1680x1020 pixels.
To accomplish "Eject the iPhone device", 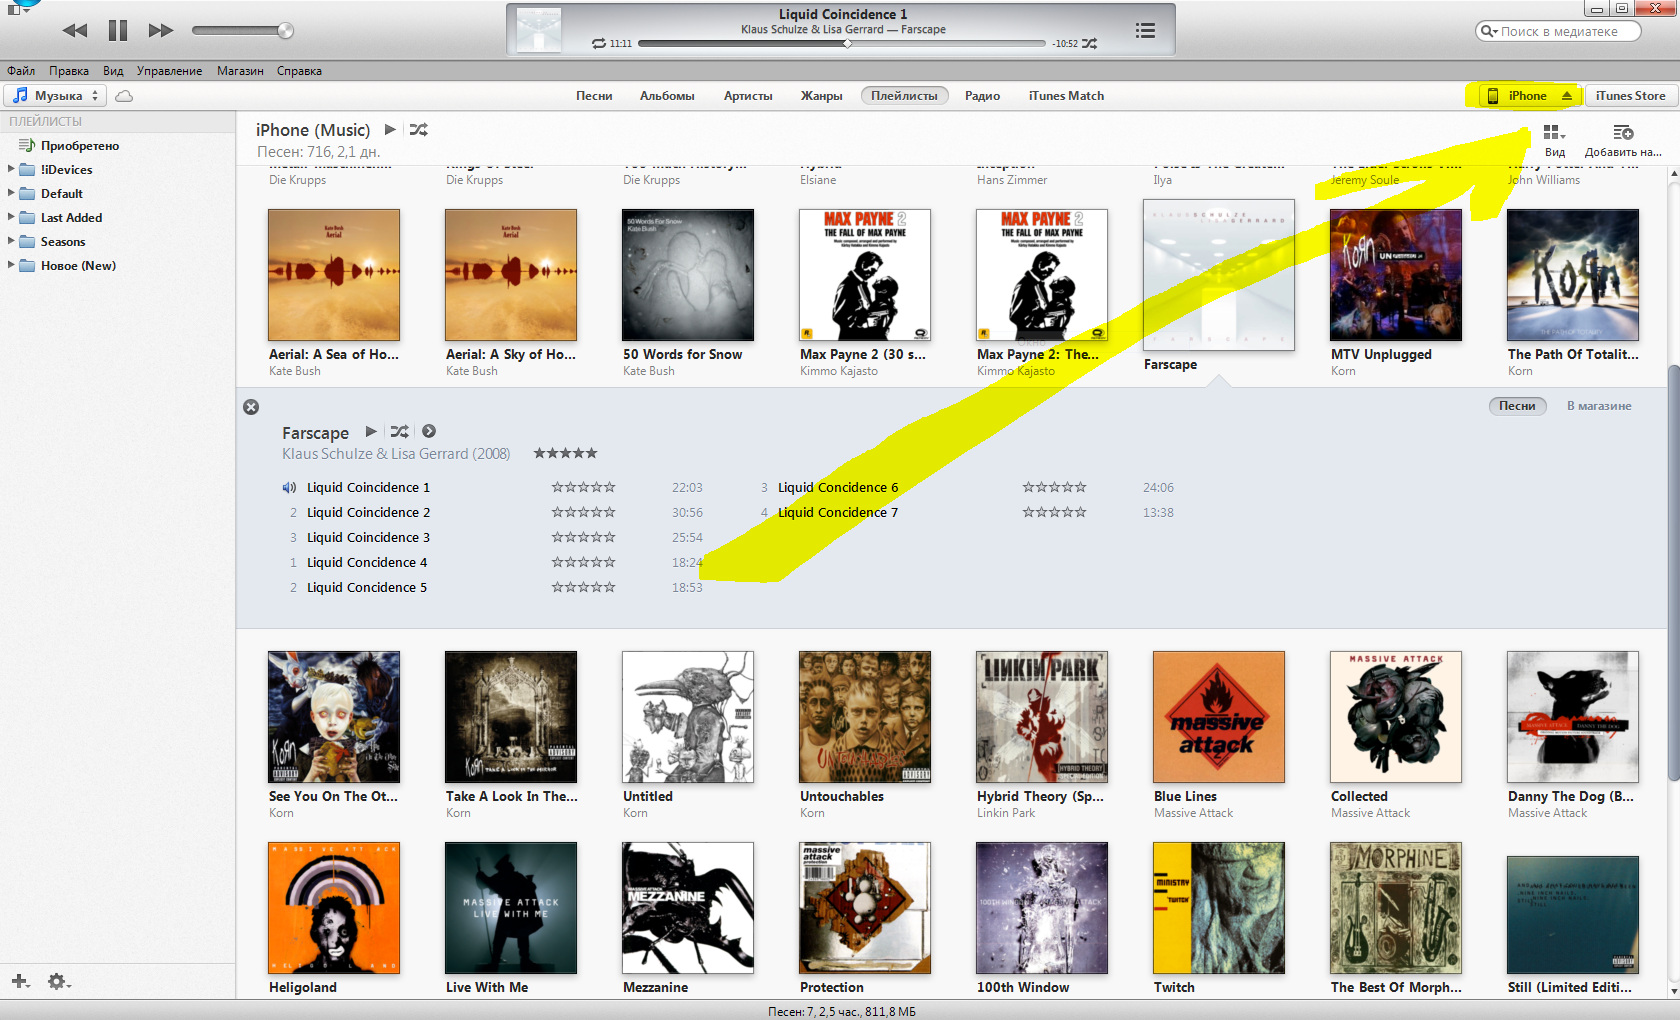I will (x=1566, y=96).
